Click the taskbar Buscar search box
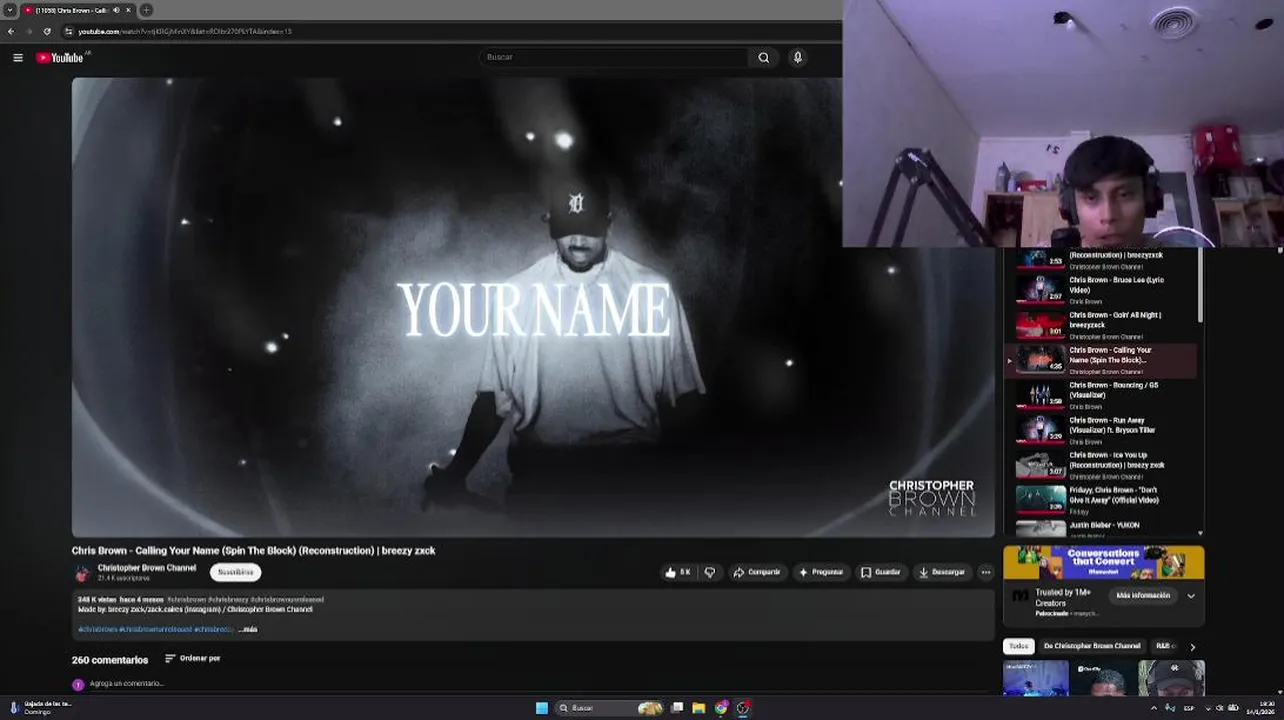This screenshot has height=720, width=1284. [x=611, y=708]
